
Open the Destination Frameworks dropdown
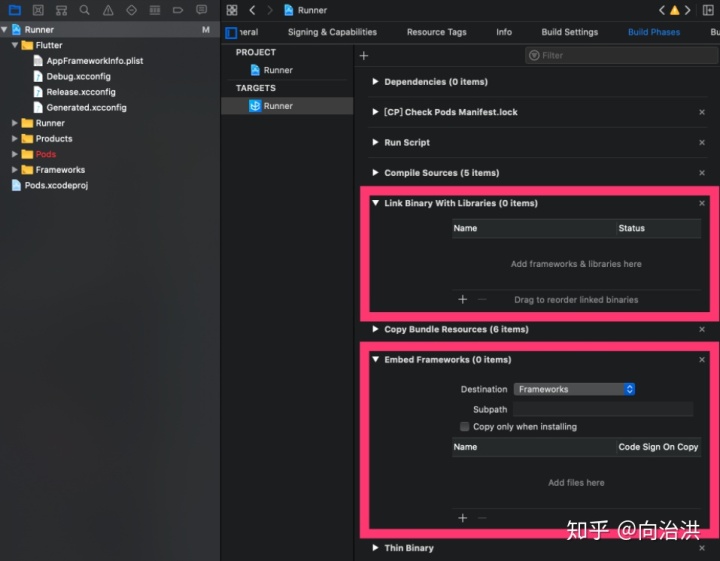point(574,389)
